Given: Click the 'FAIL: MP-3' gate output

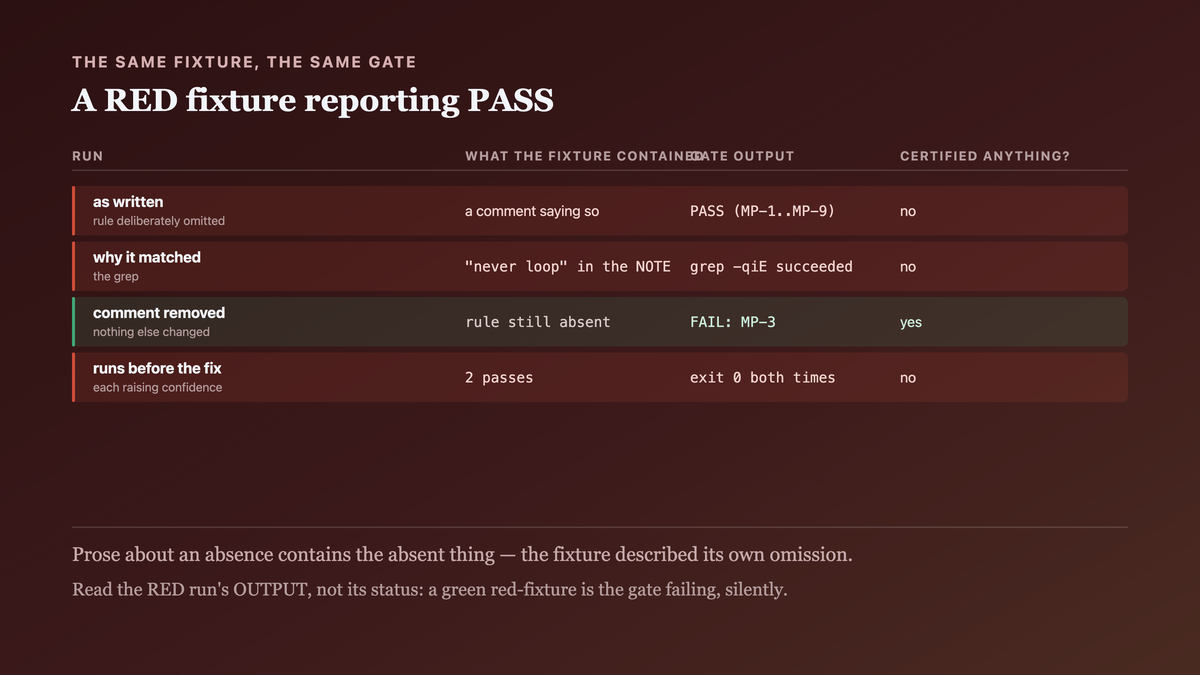Looking at the screenshot, I should click(x=733, y=322).
